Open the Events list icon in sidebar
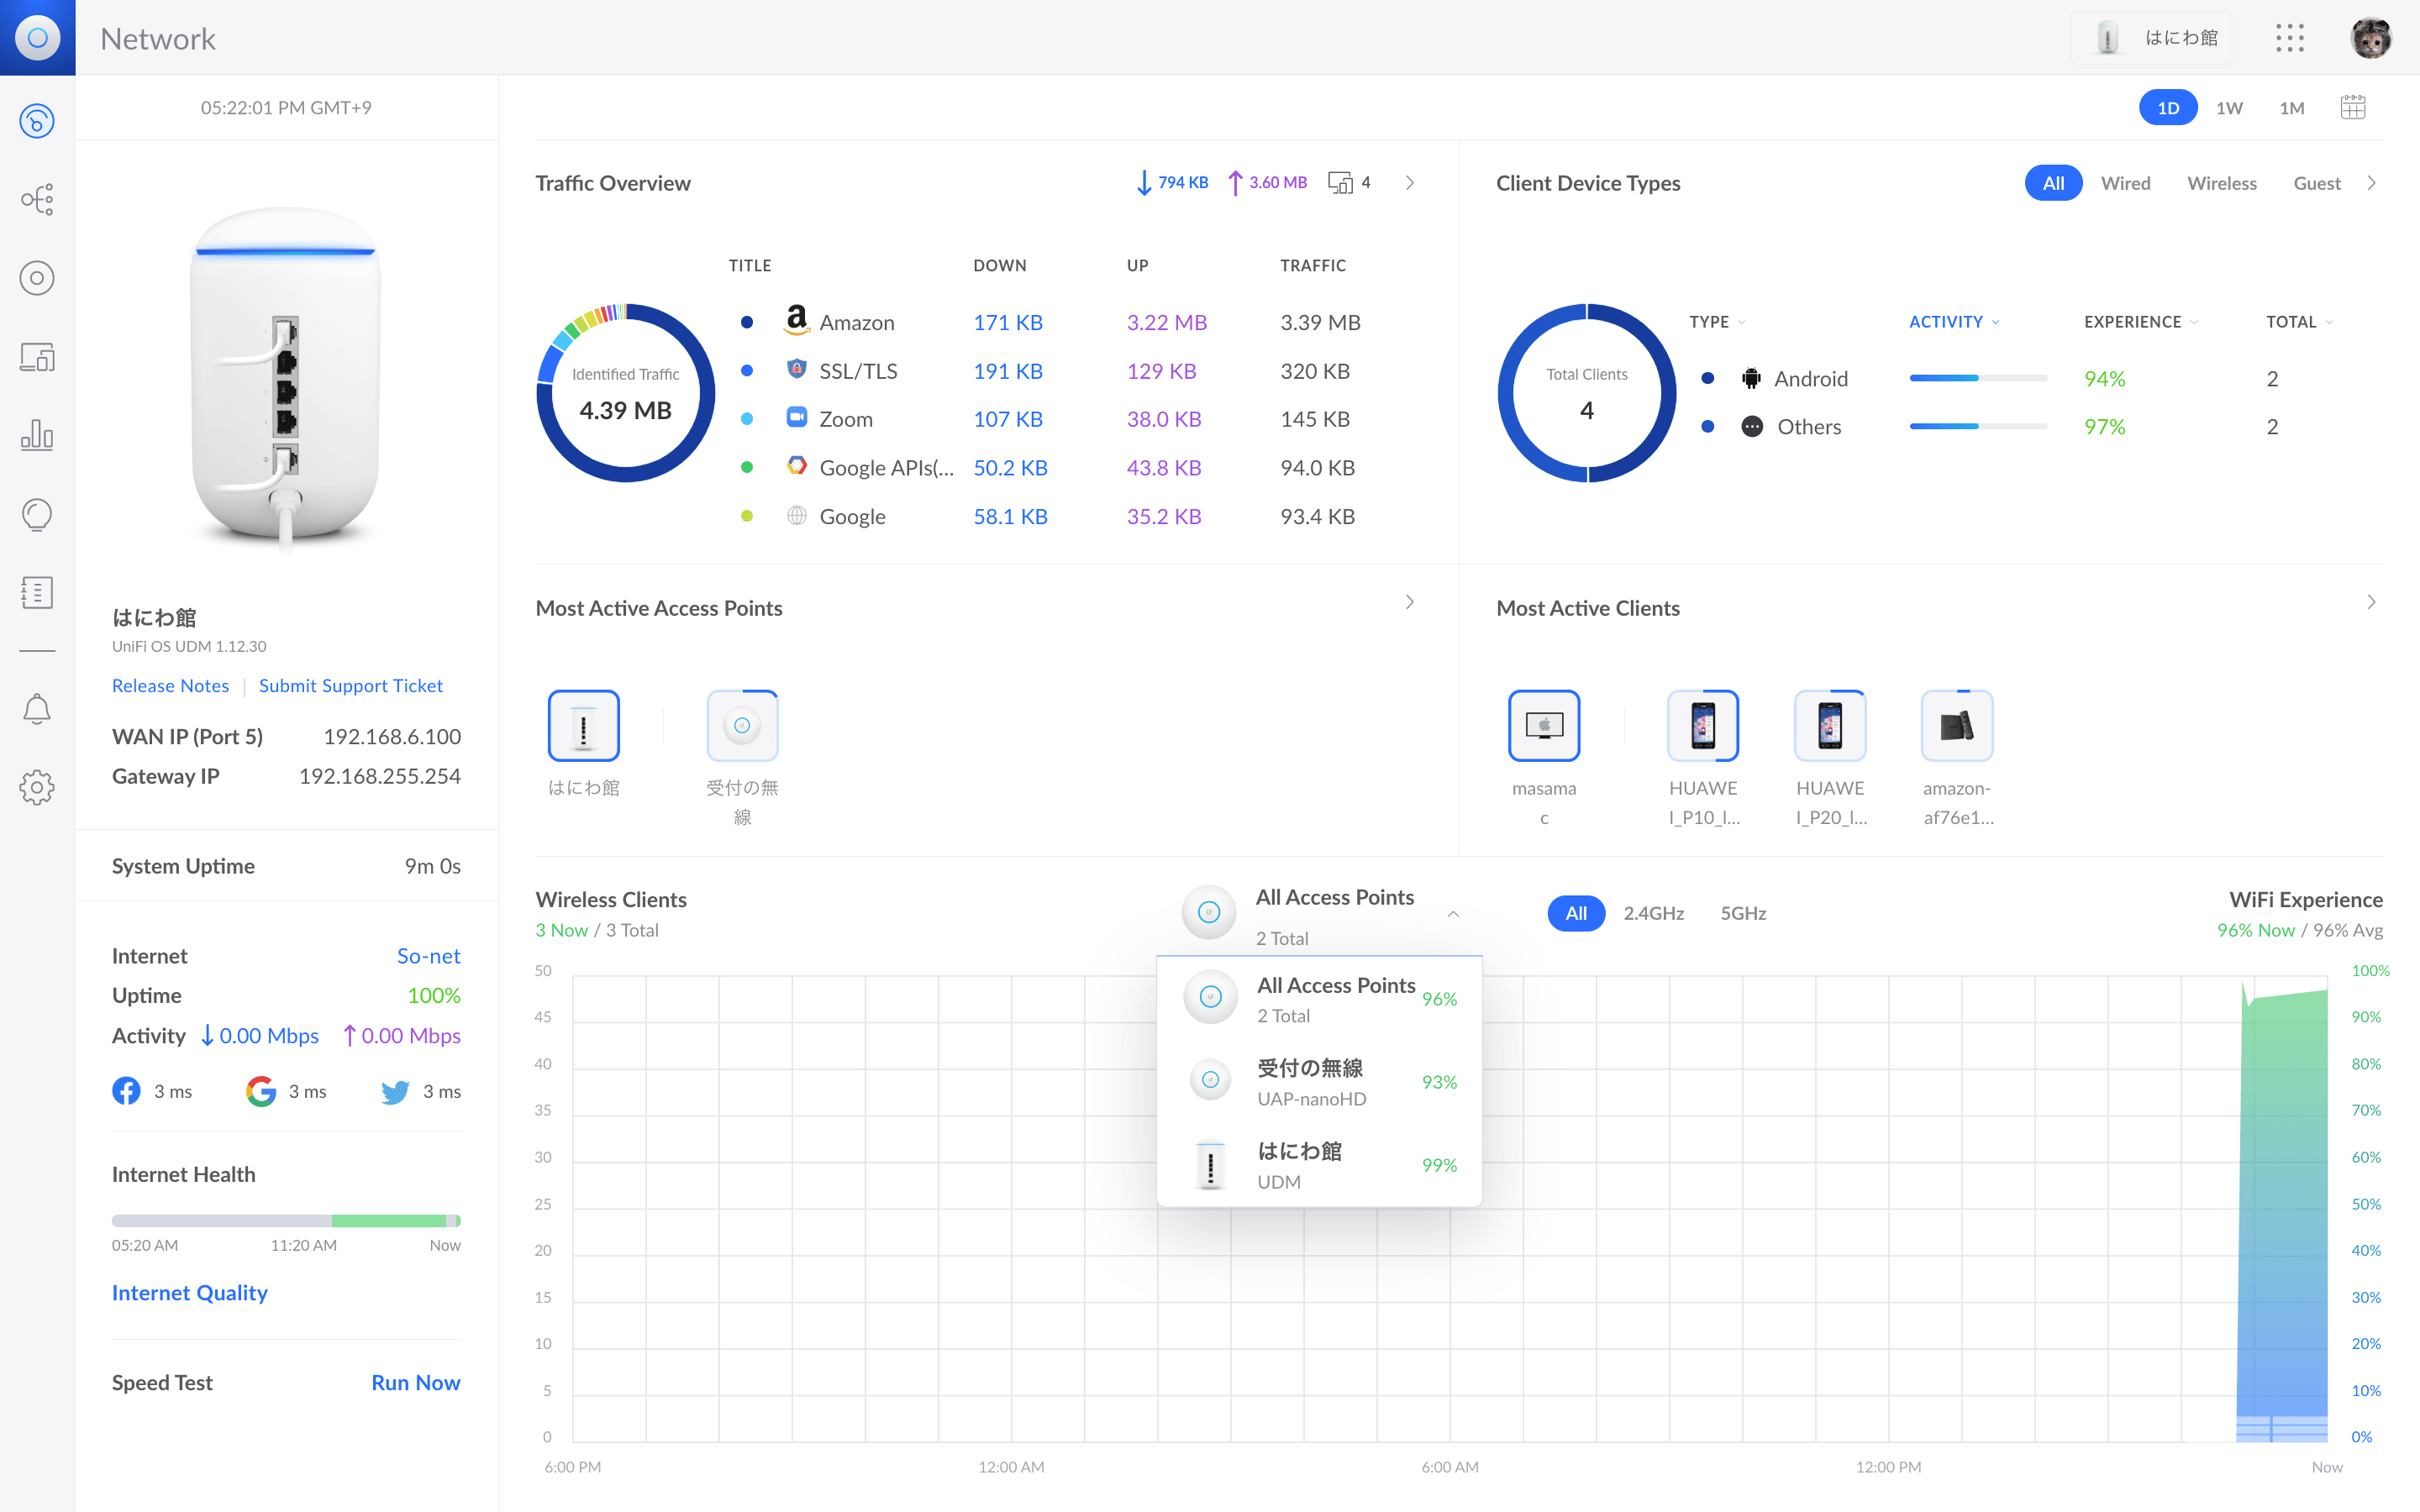Image resolution: width=2420 pixels, height=1512 pixels. [x=37, y=592]
